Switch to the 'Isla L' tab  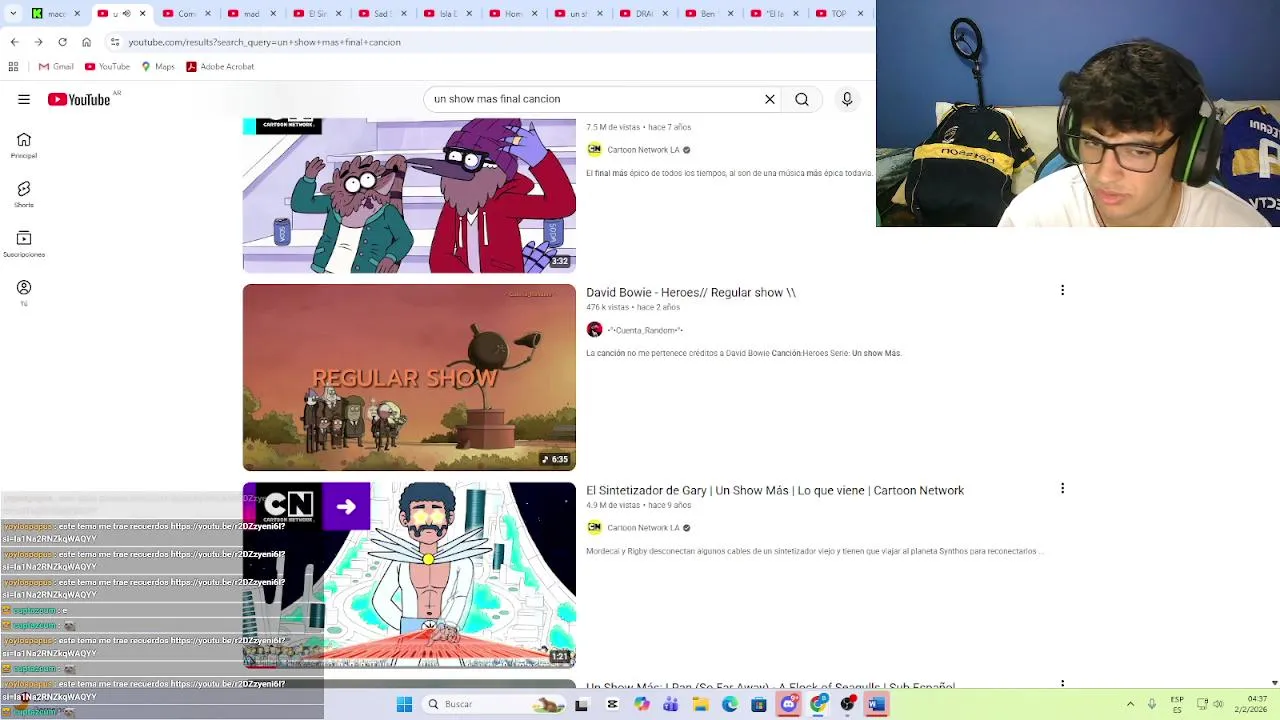pos(446,13)
